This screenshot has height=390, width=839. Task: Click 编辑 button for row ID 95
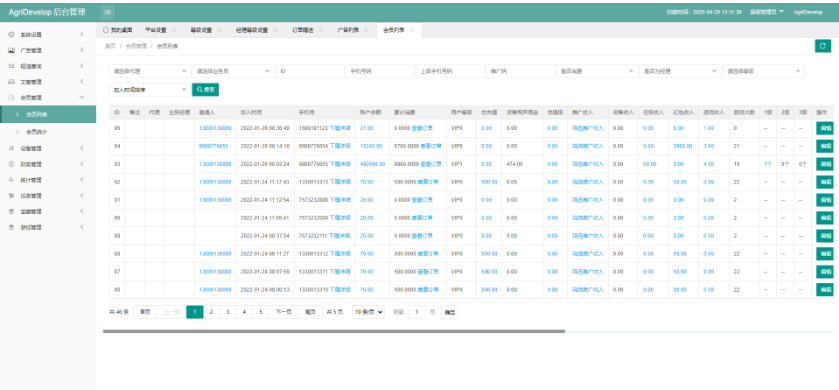(825, 128)
